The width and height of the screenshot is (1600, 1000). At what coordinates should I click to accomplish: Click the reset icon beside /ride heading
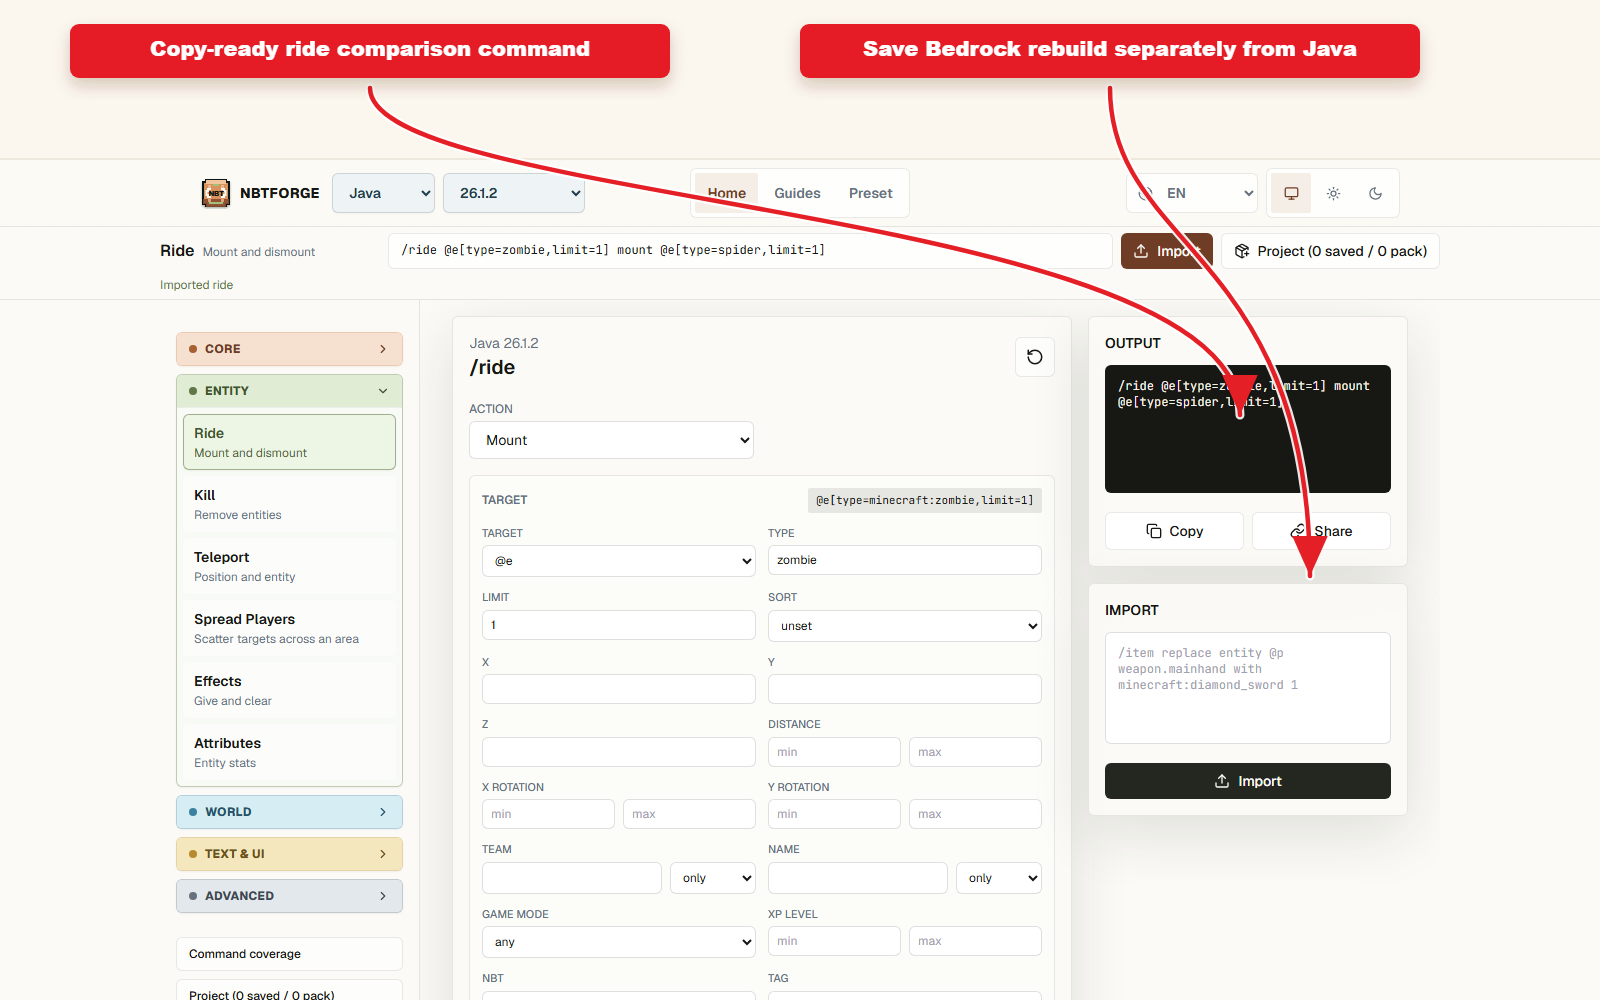click(1035, 357)
